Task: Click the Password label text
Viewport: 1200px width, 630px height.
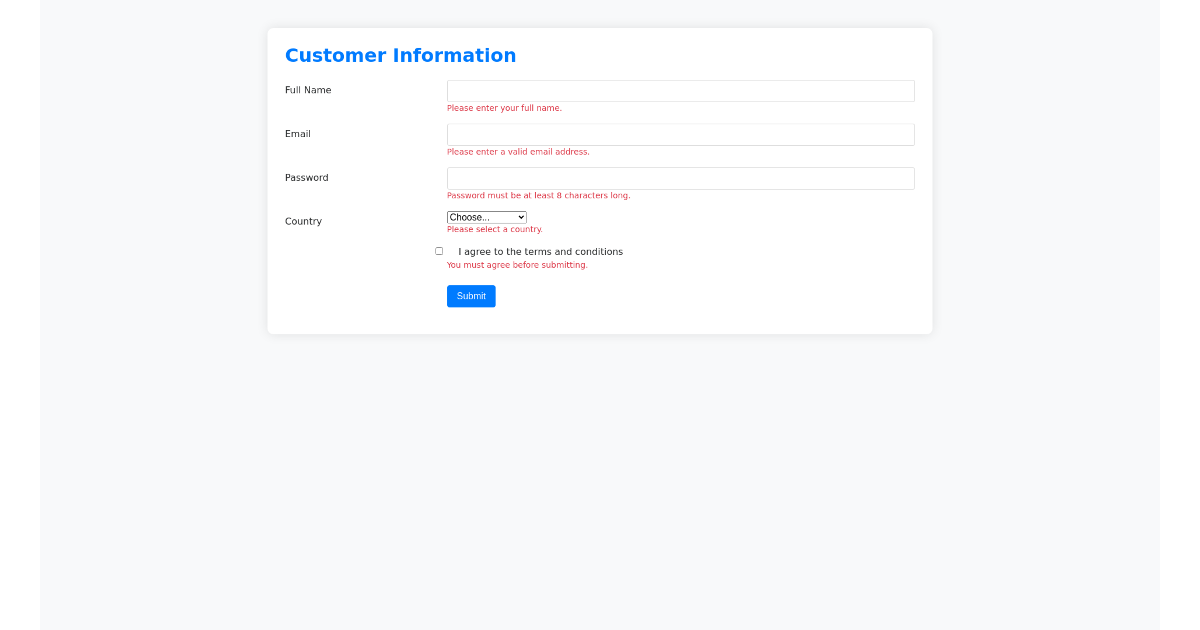Action: [x=306, y=178]
